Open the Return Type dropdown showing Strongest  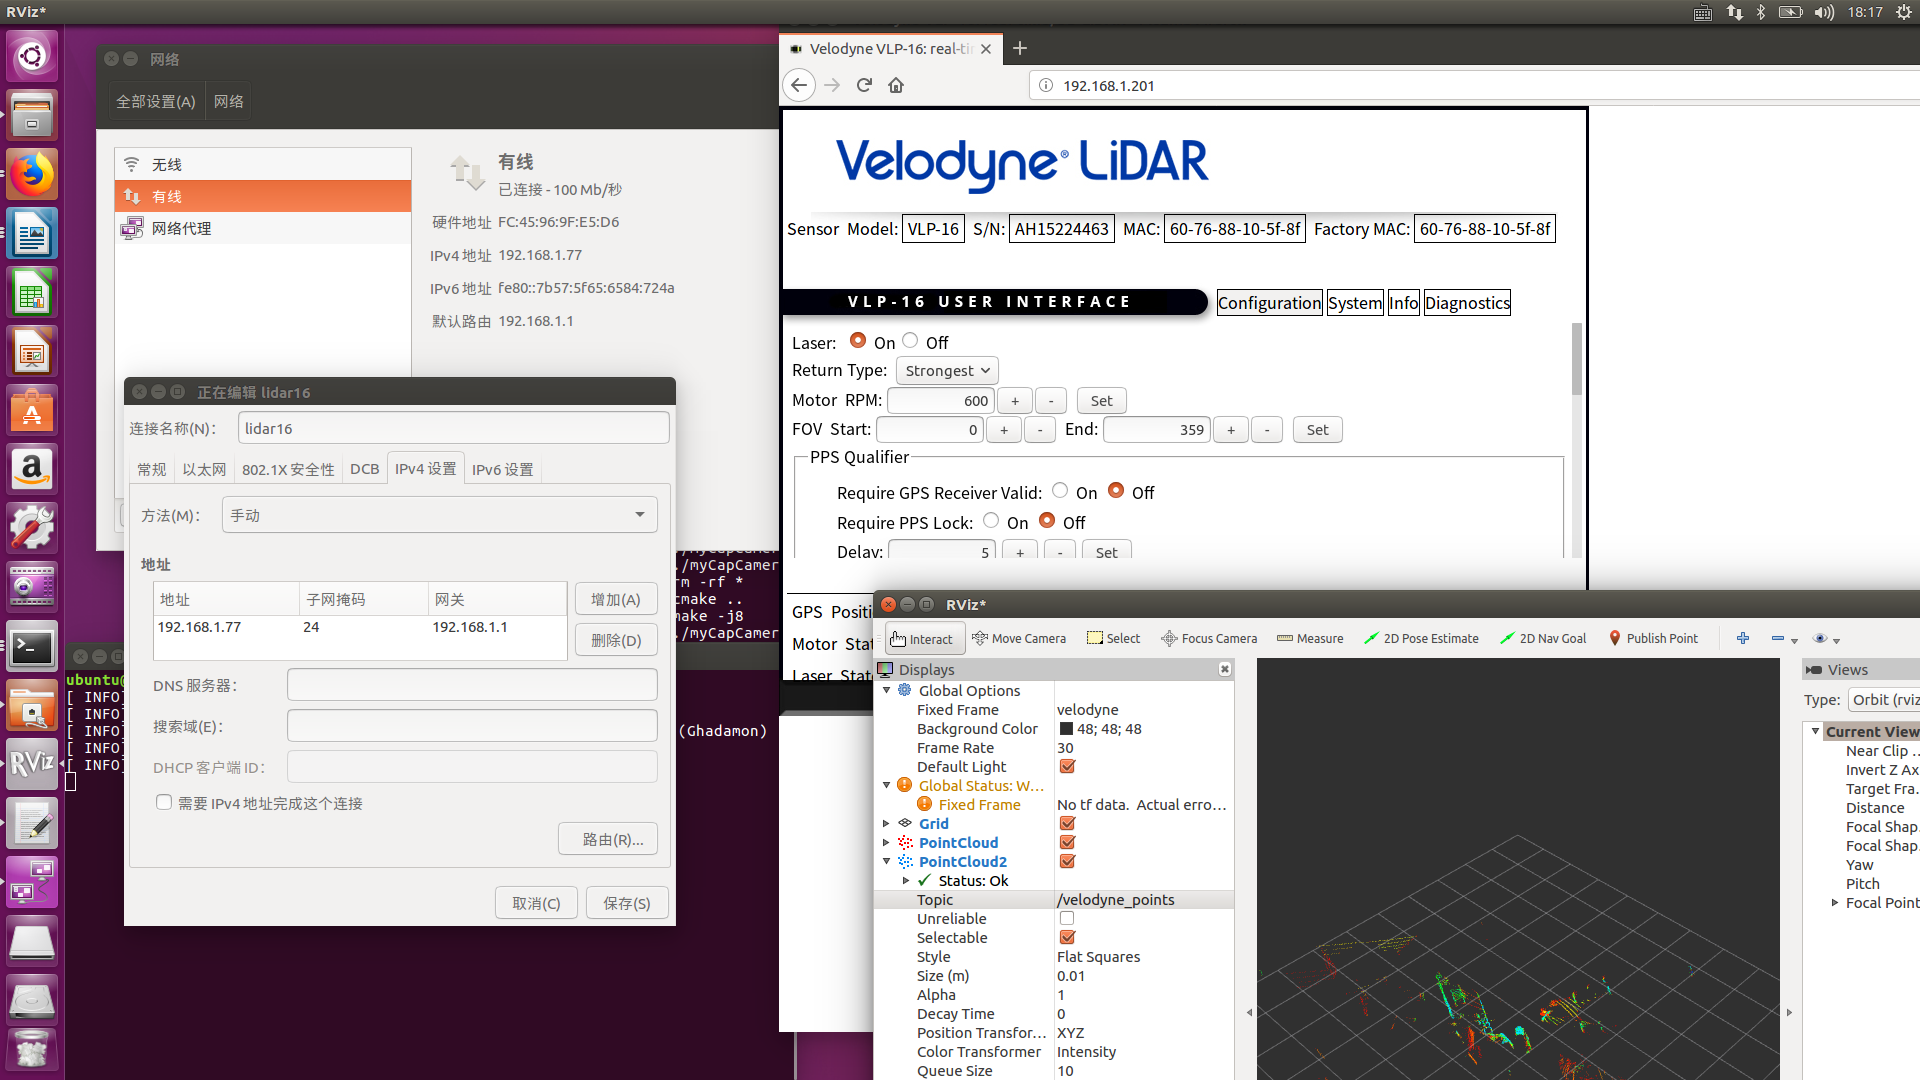tap(946, 370)
